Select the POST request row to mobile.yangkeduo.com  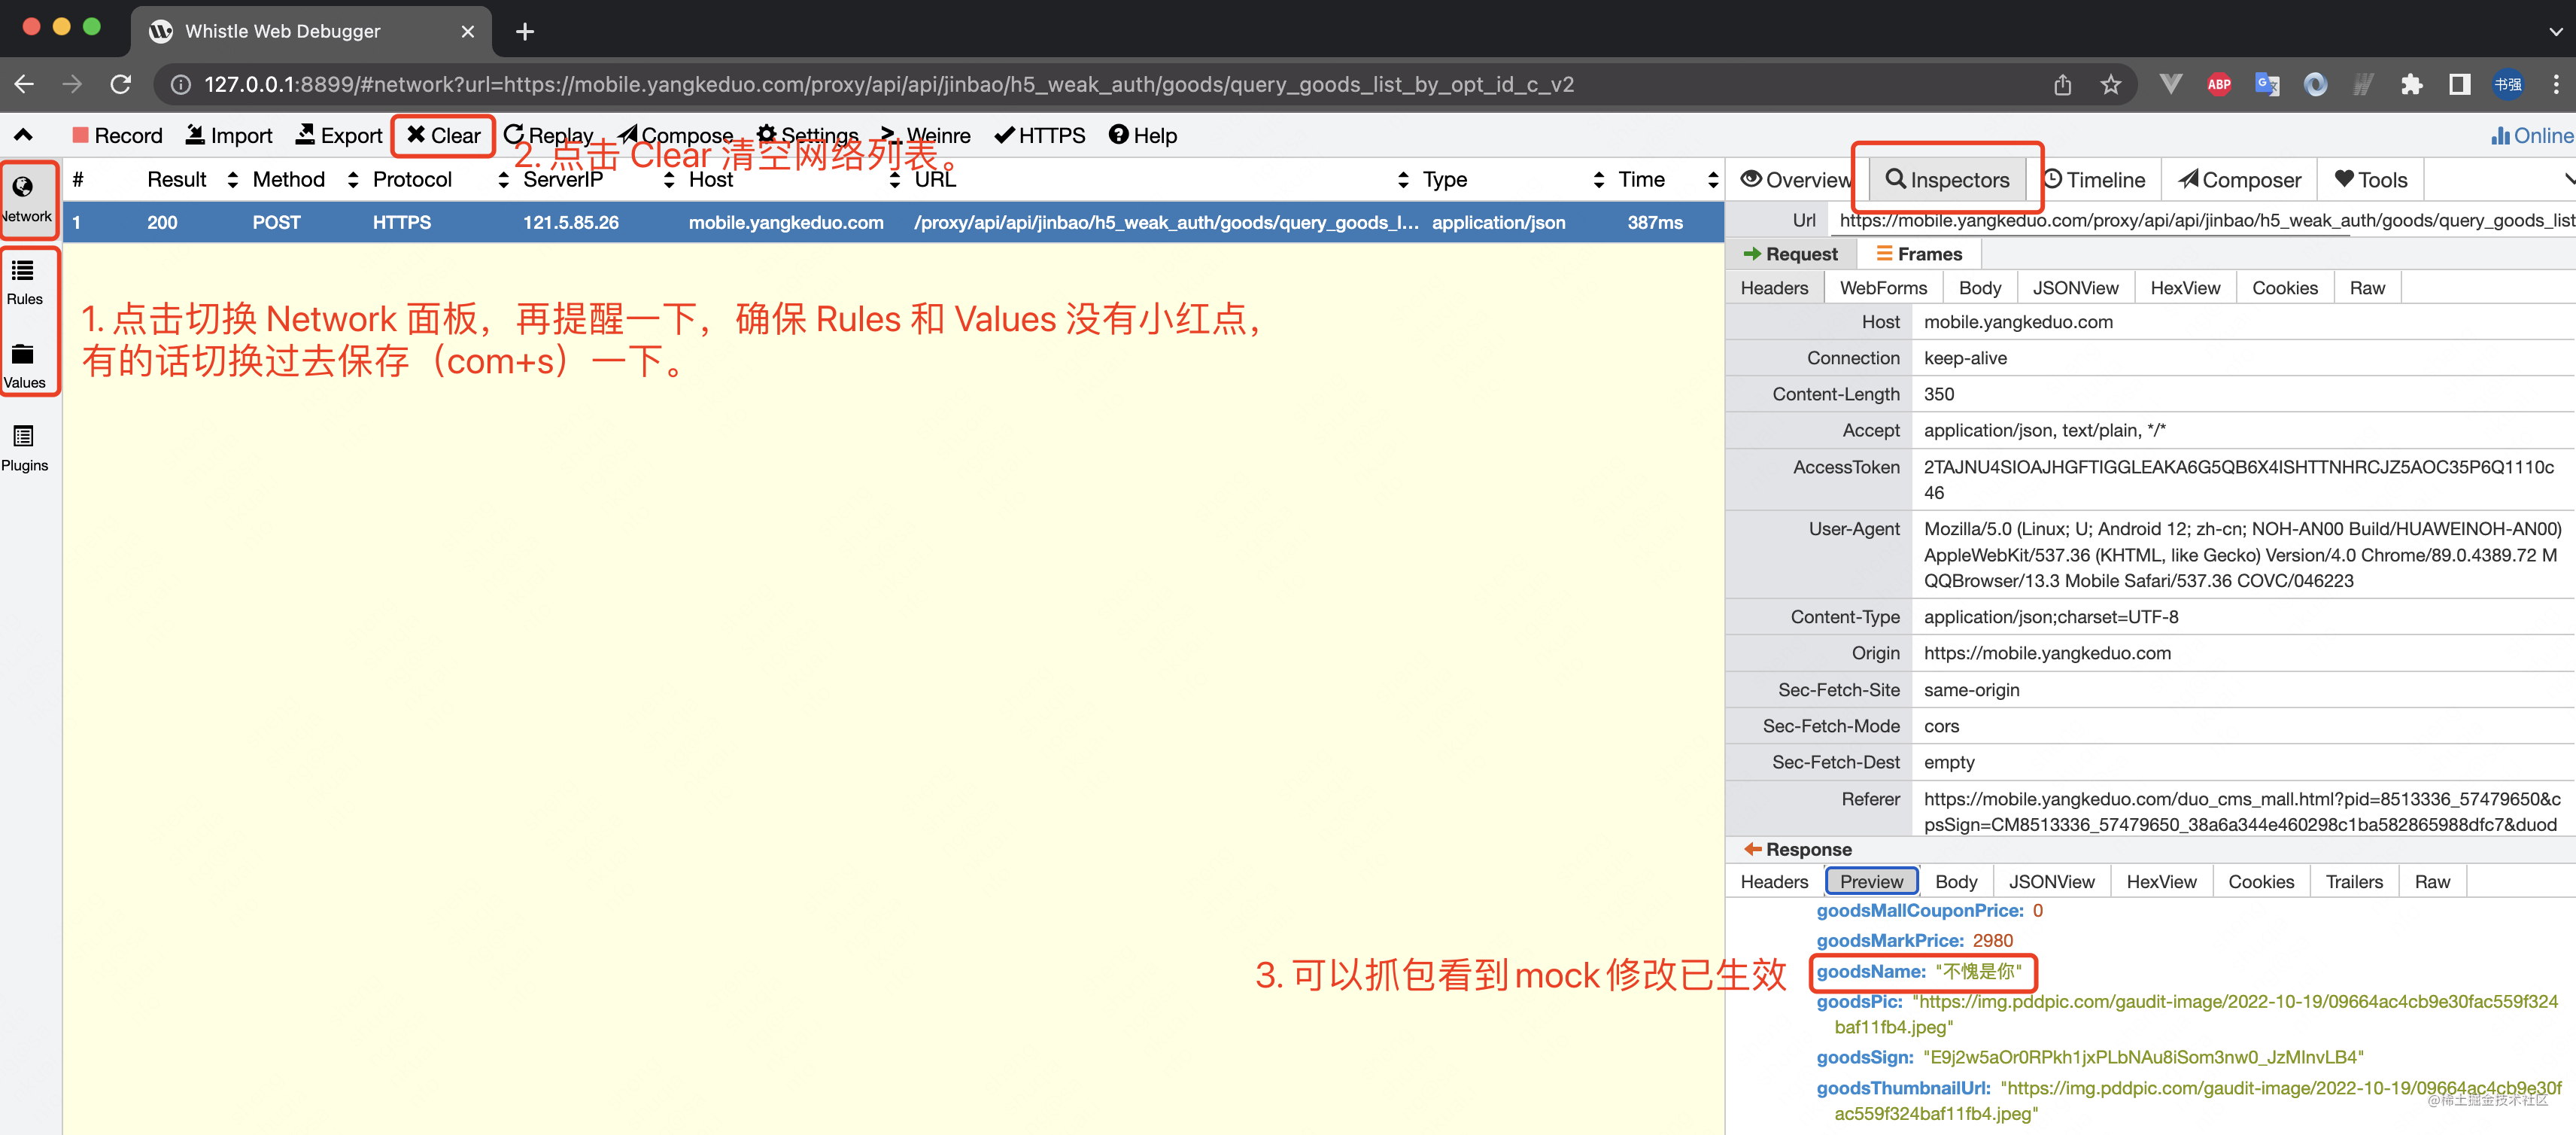893,222
